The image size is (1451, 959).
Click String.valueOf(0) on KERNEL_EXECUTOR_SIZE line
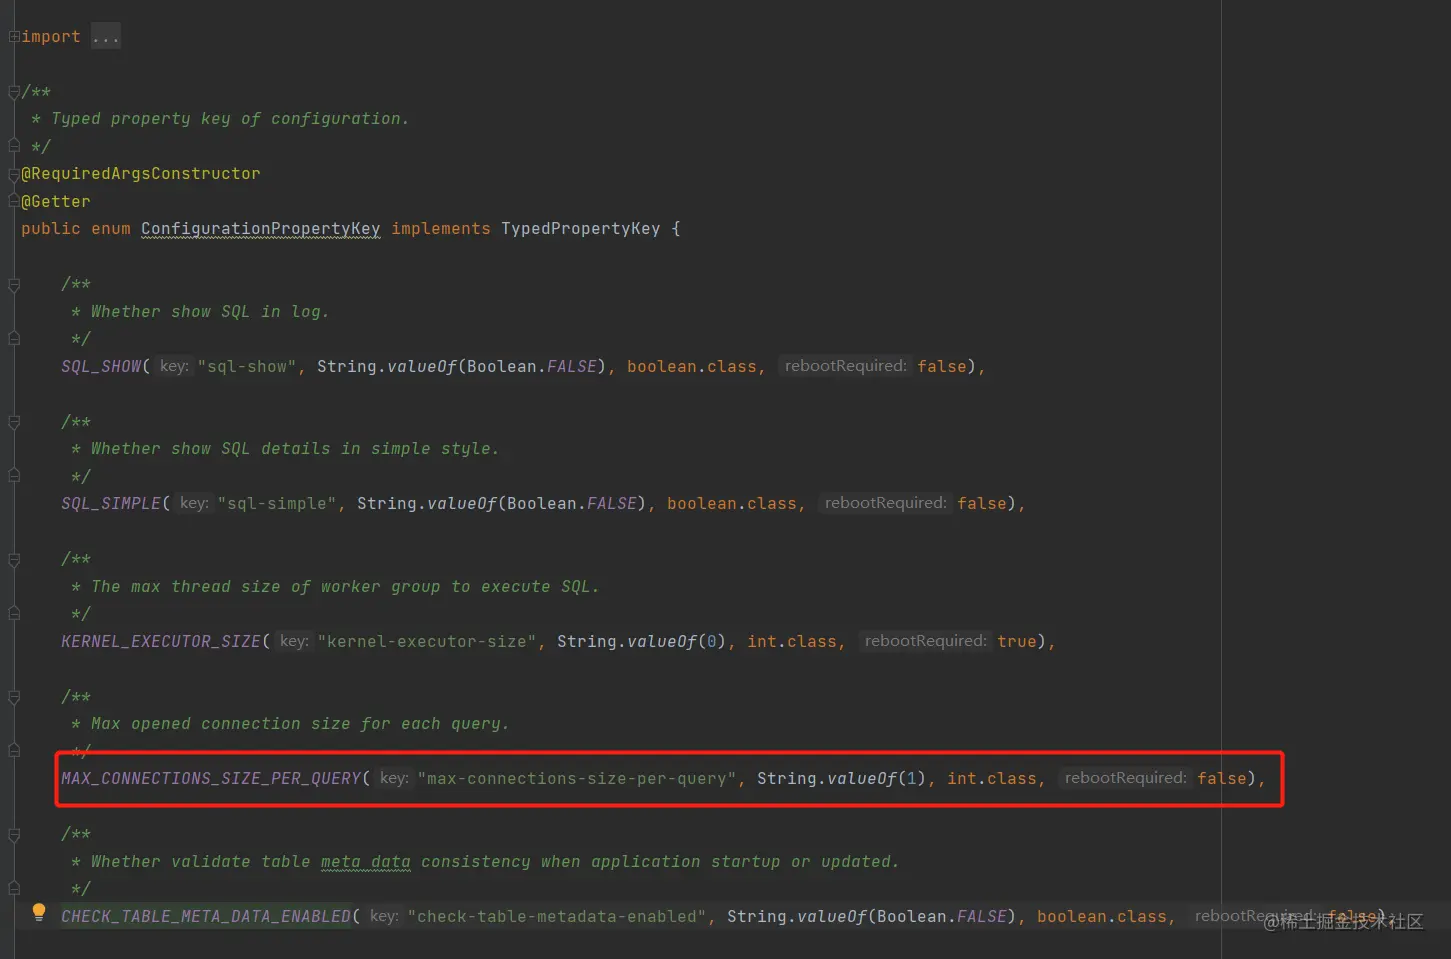[x=642, y=642]
